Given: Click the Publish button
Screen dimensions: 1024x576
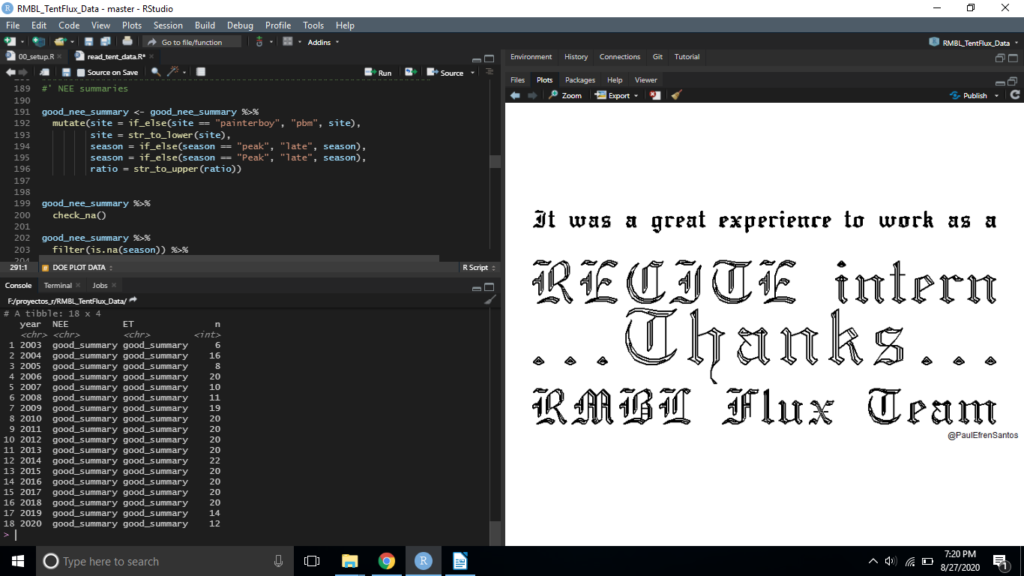Looking at the screenshot, I should coord(968,95).
